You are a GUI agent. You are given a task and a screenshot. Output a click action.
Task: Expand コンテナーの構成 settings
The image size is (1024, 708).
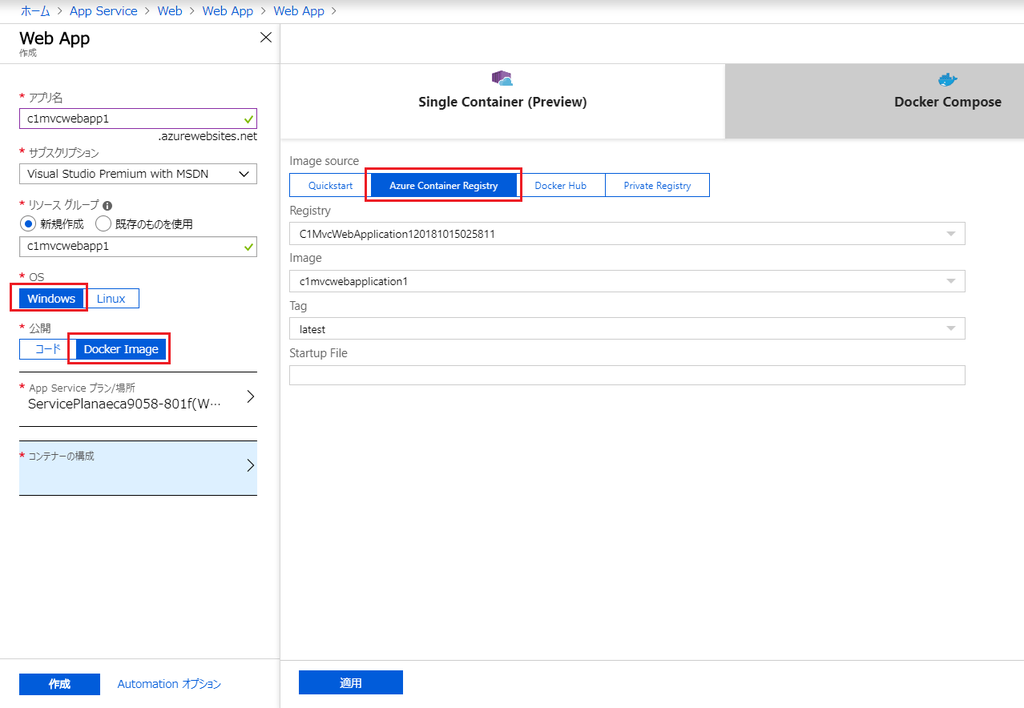pyautogui.click(x=138, y=468)
